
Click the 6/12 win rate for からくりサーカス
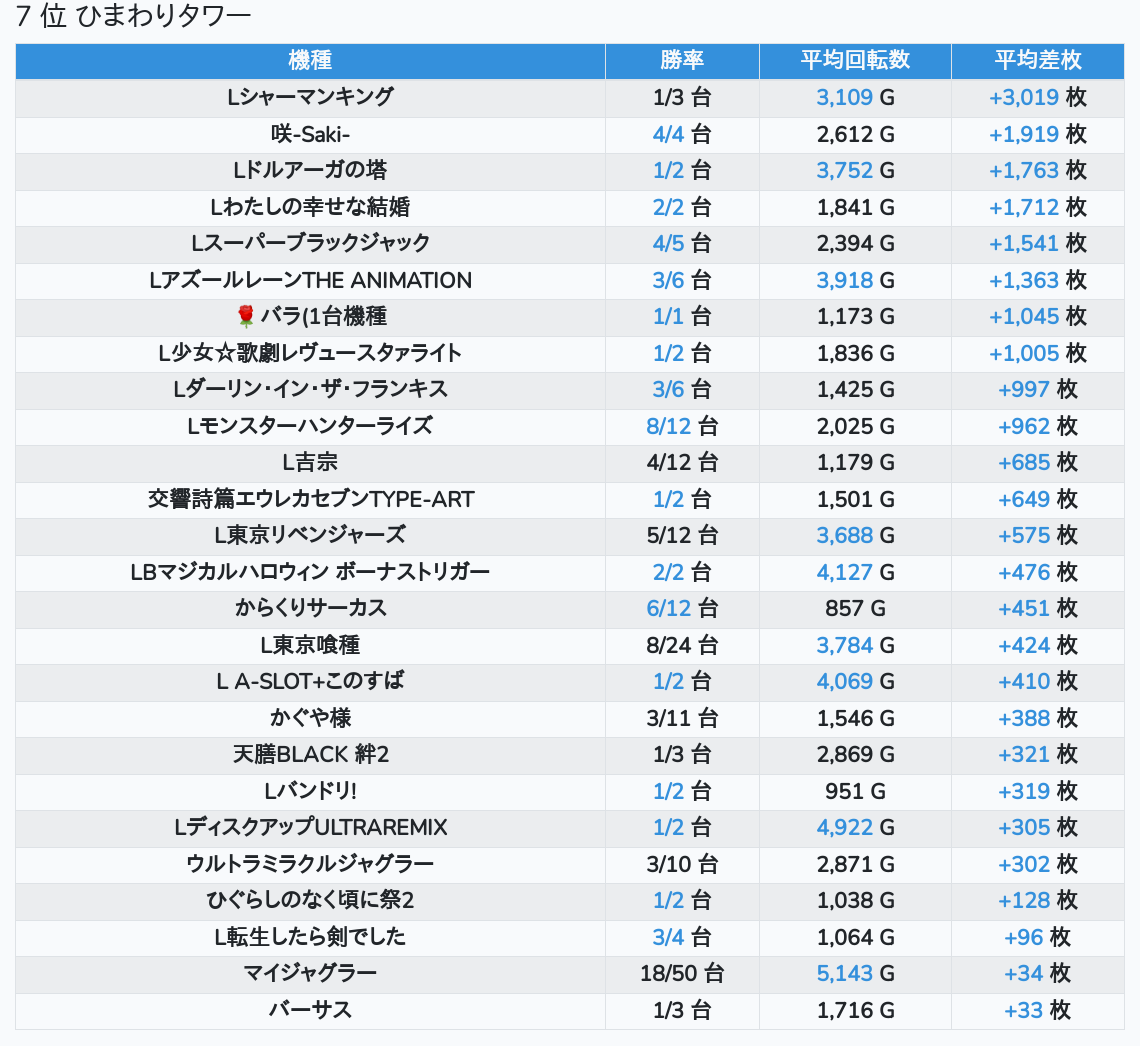click(669, 608)
